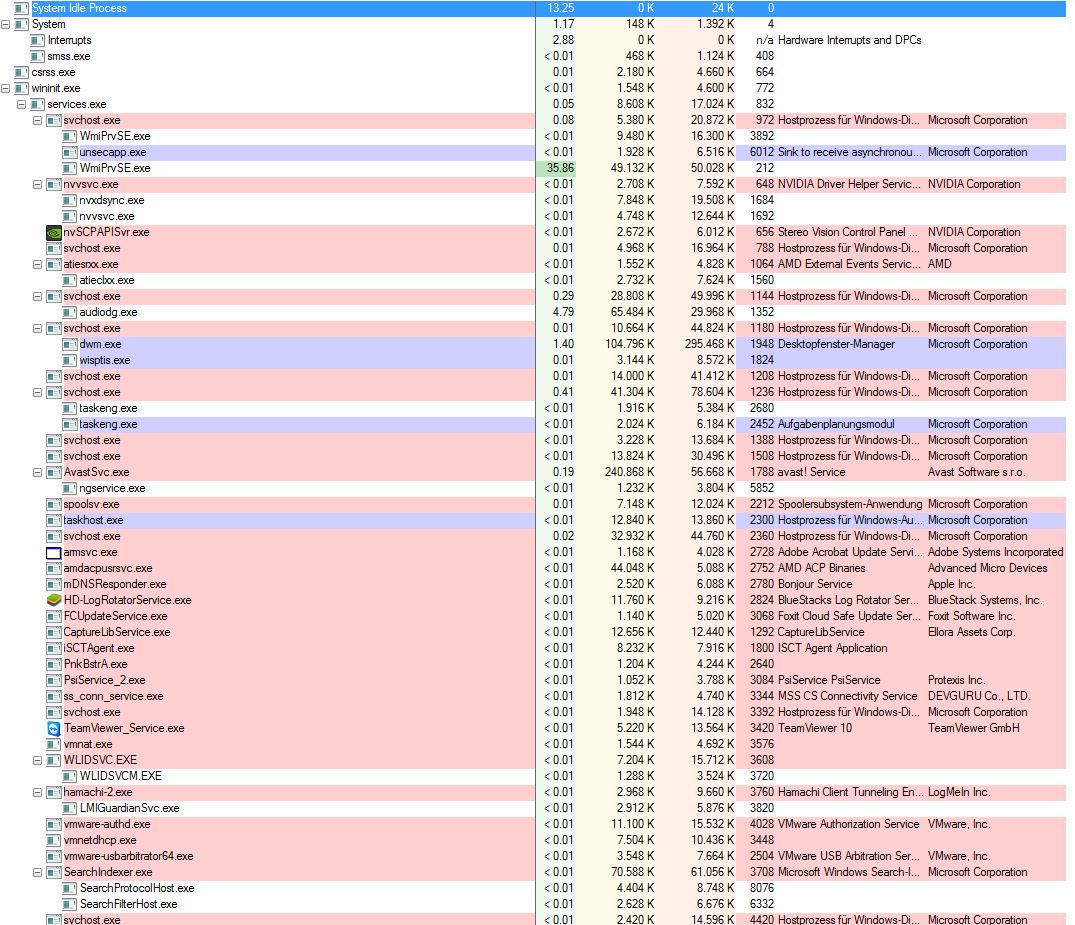The height and width of the screenshot is (925, 1075).
Task: Collapse the hamachi-2.exe tree node
Action: point(38,792)
